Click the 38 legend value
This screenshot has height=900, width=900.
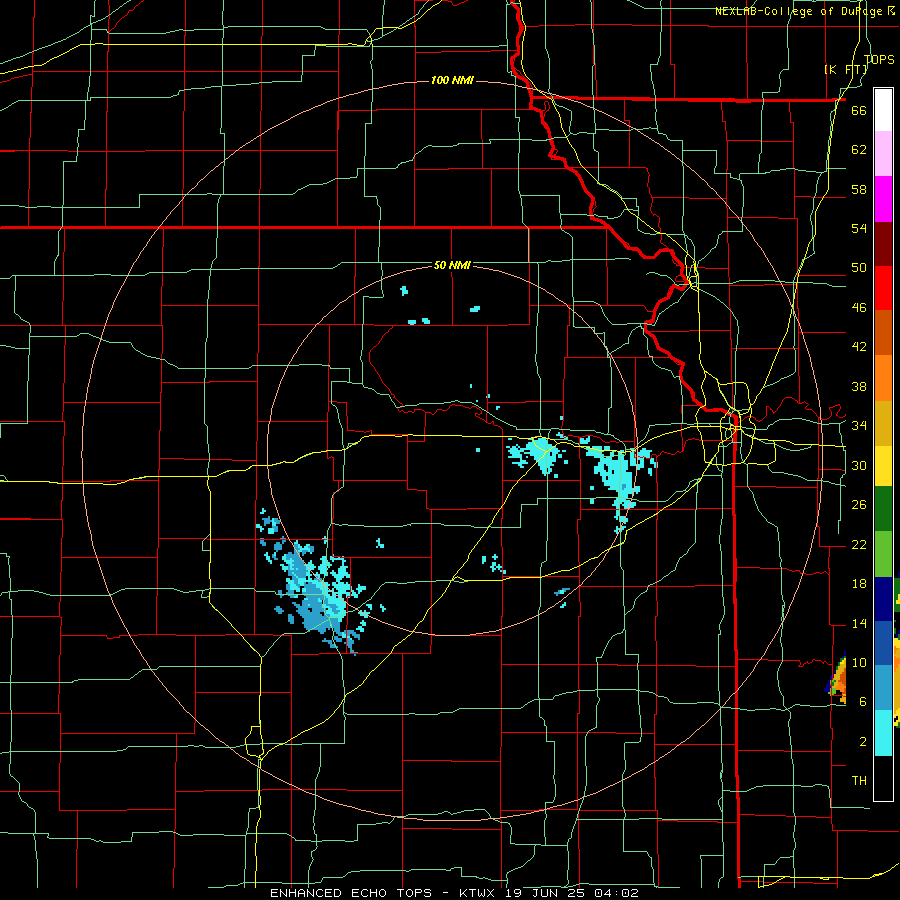[859, 386]
